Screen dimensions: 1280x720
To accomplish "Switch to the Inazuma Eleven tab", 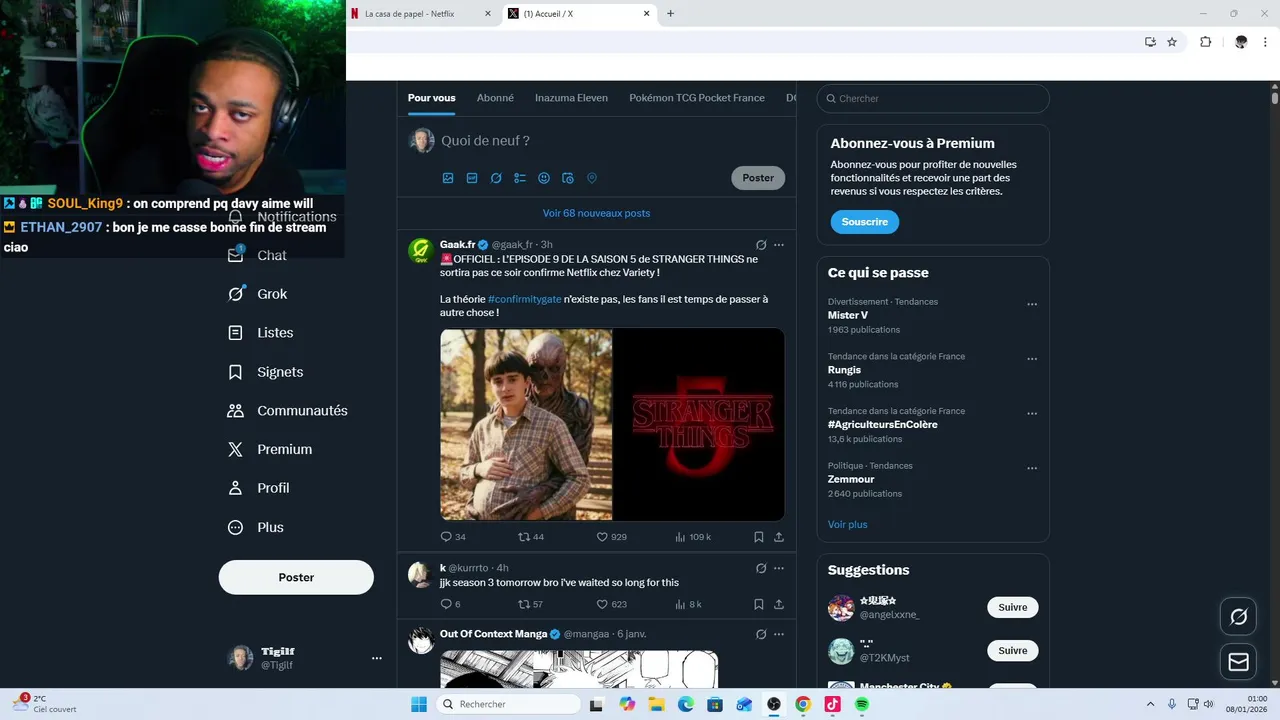I will [571, 98].
